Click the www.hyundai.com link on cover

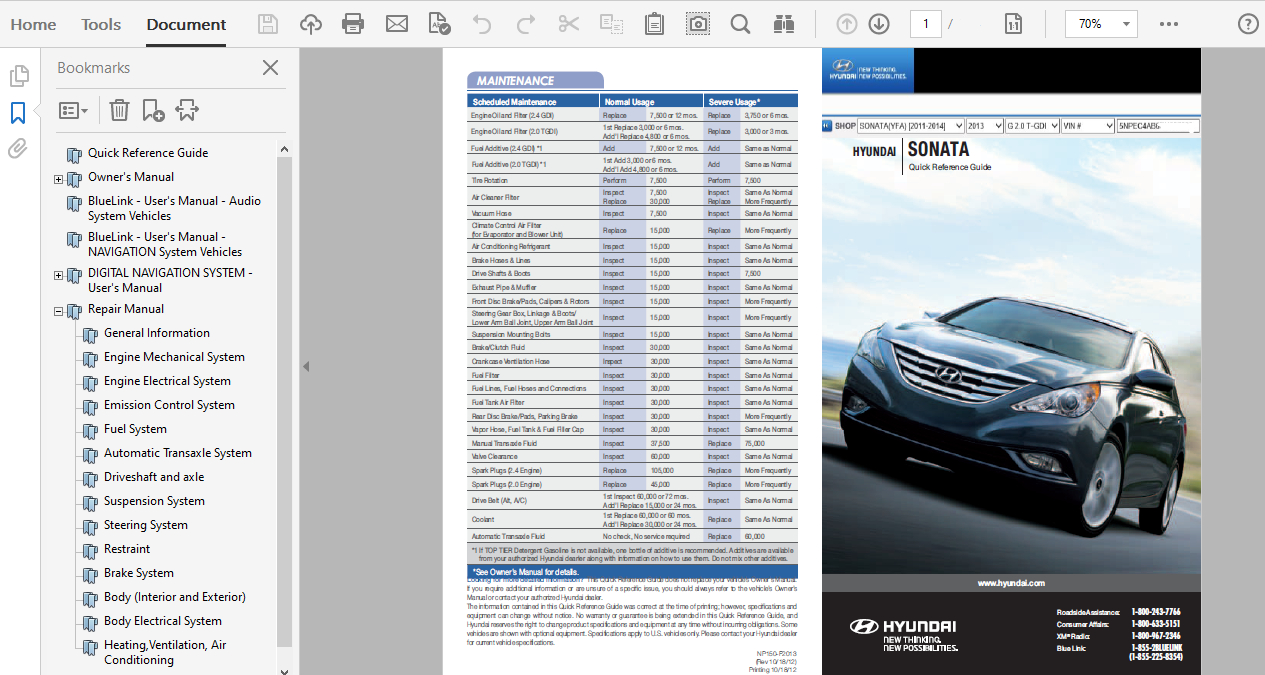coord(1011,583)
